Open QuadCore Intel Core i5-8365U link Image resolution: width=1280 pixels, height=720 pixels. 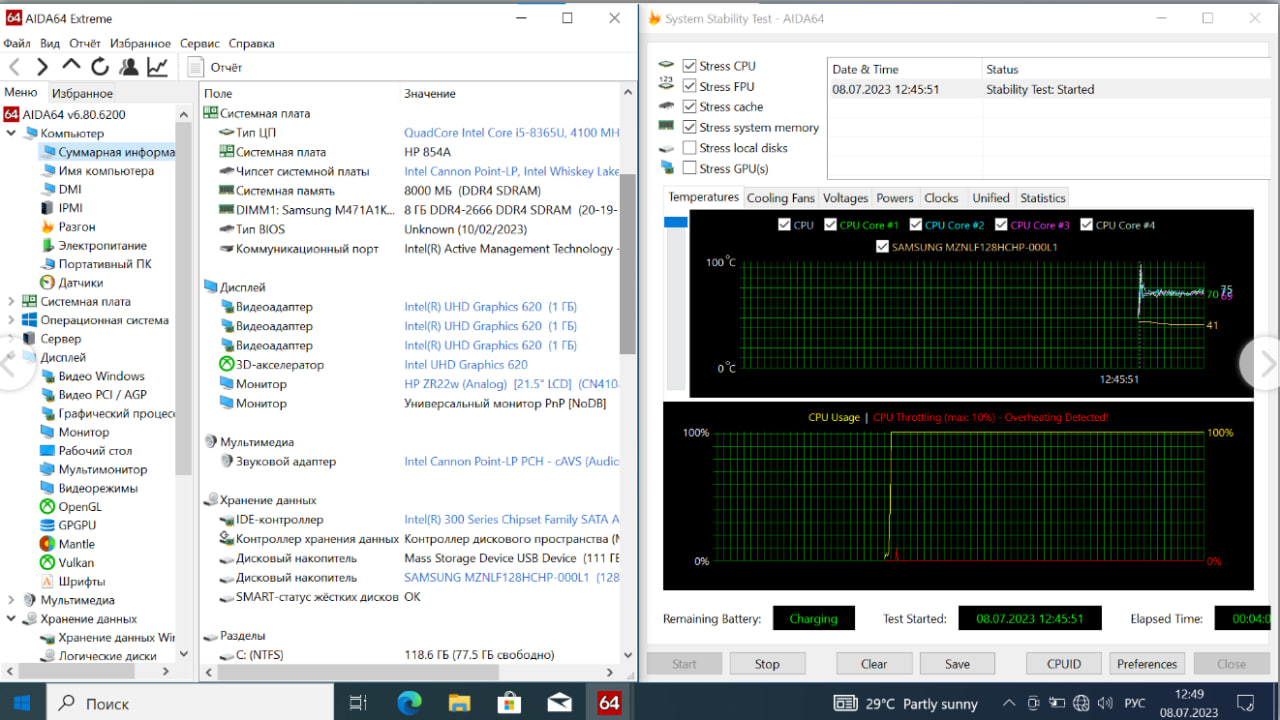(512, 133)
